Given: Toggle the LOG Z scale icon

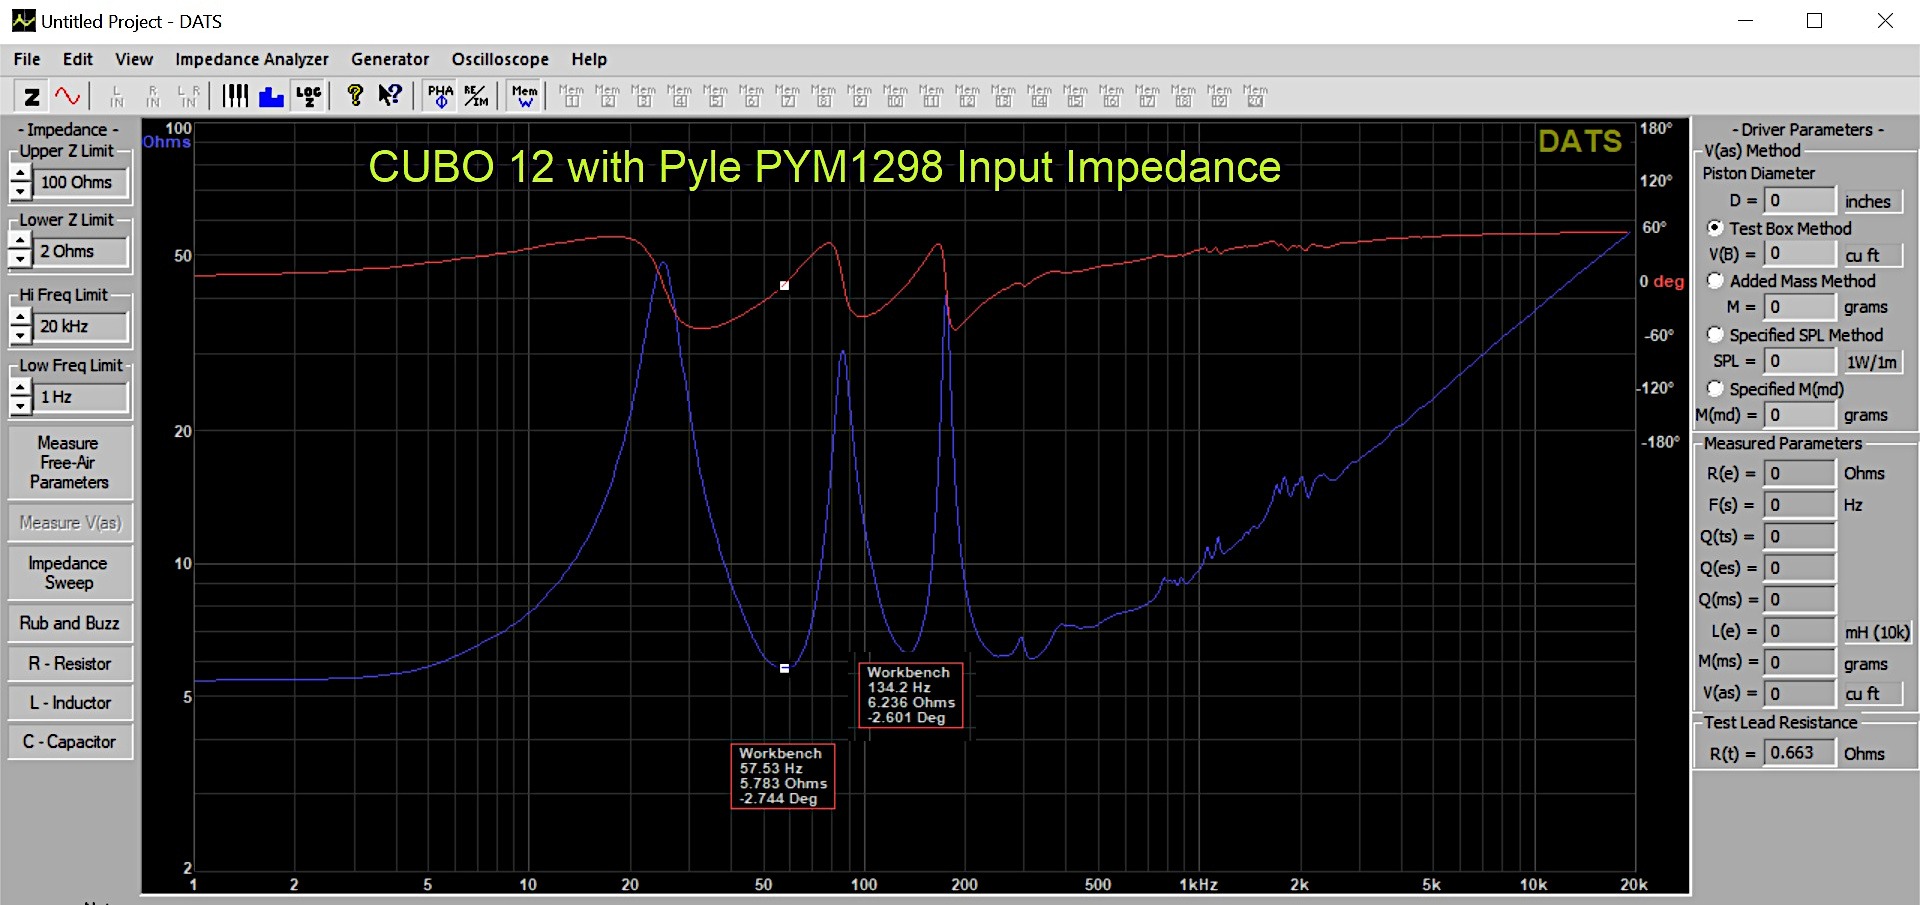Looking at the screenshot, I should (308, 96).
